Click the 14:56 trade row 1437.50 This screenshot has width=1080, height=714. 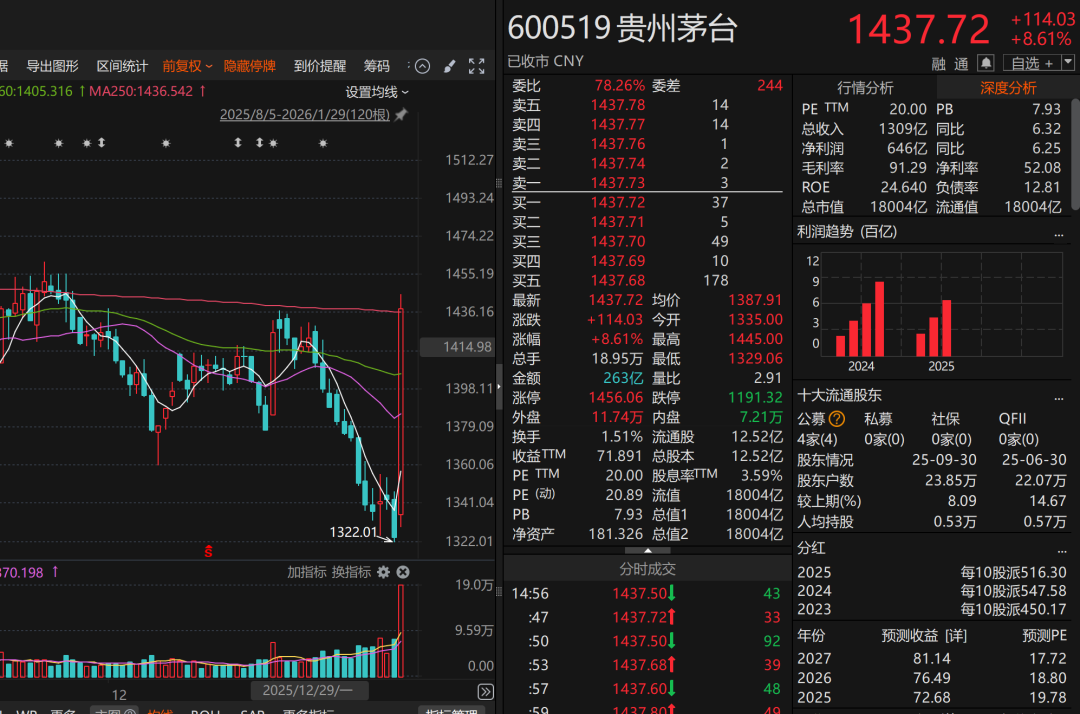[647, 594]
